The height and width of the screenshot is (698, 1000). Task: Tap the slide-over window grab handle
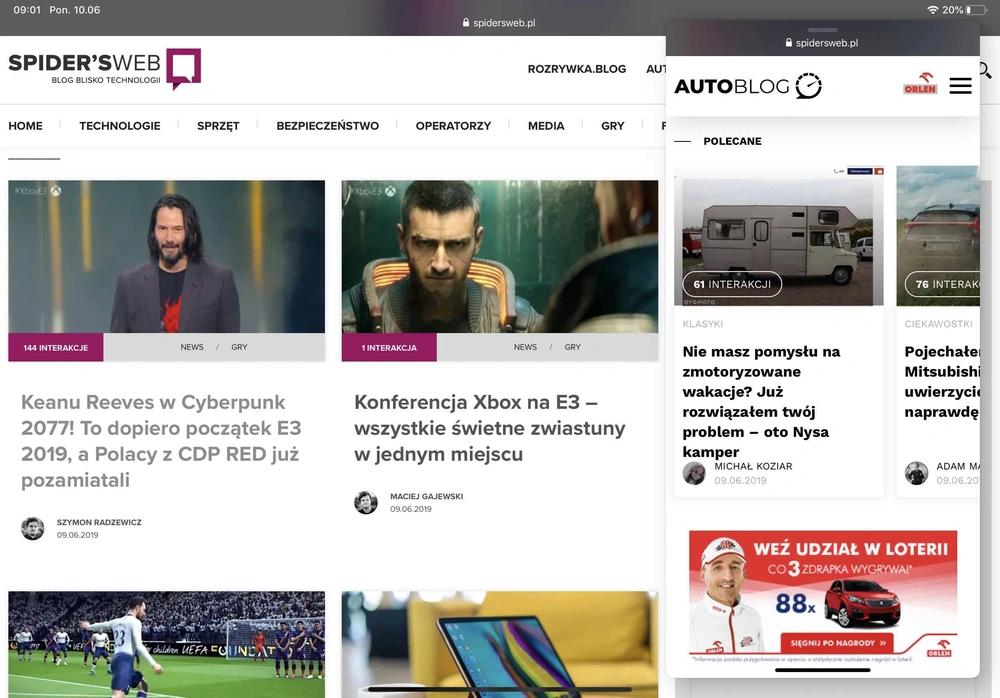pyautogui.click(x=823, y=30)
